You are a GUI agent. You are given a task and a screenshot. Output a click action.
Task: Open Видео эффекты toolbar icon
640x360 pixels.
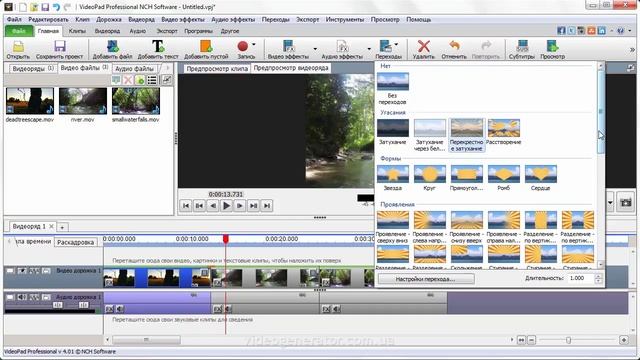click(x=289, y=46)
